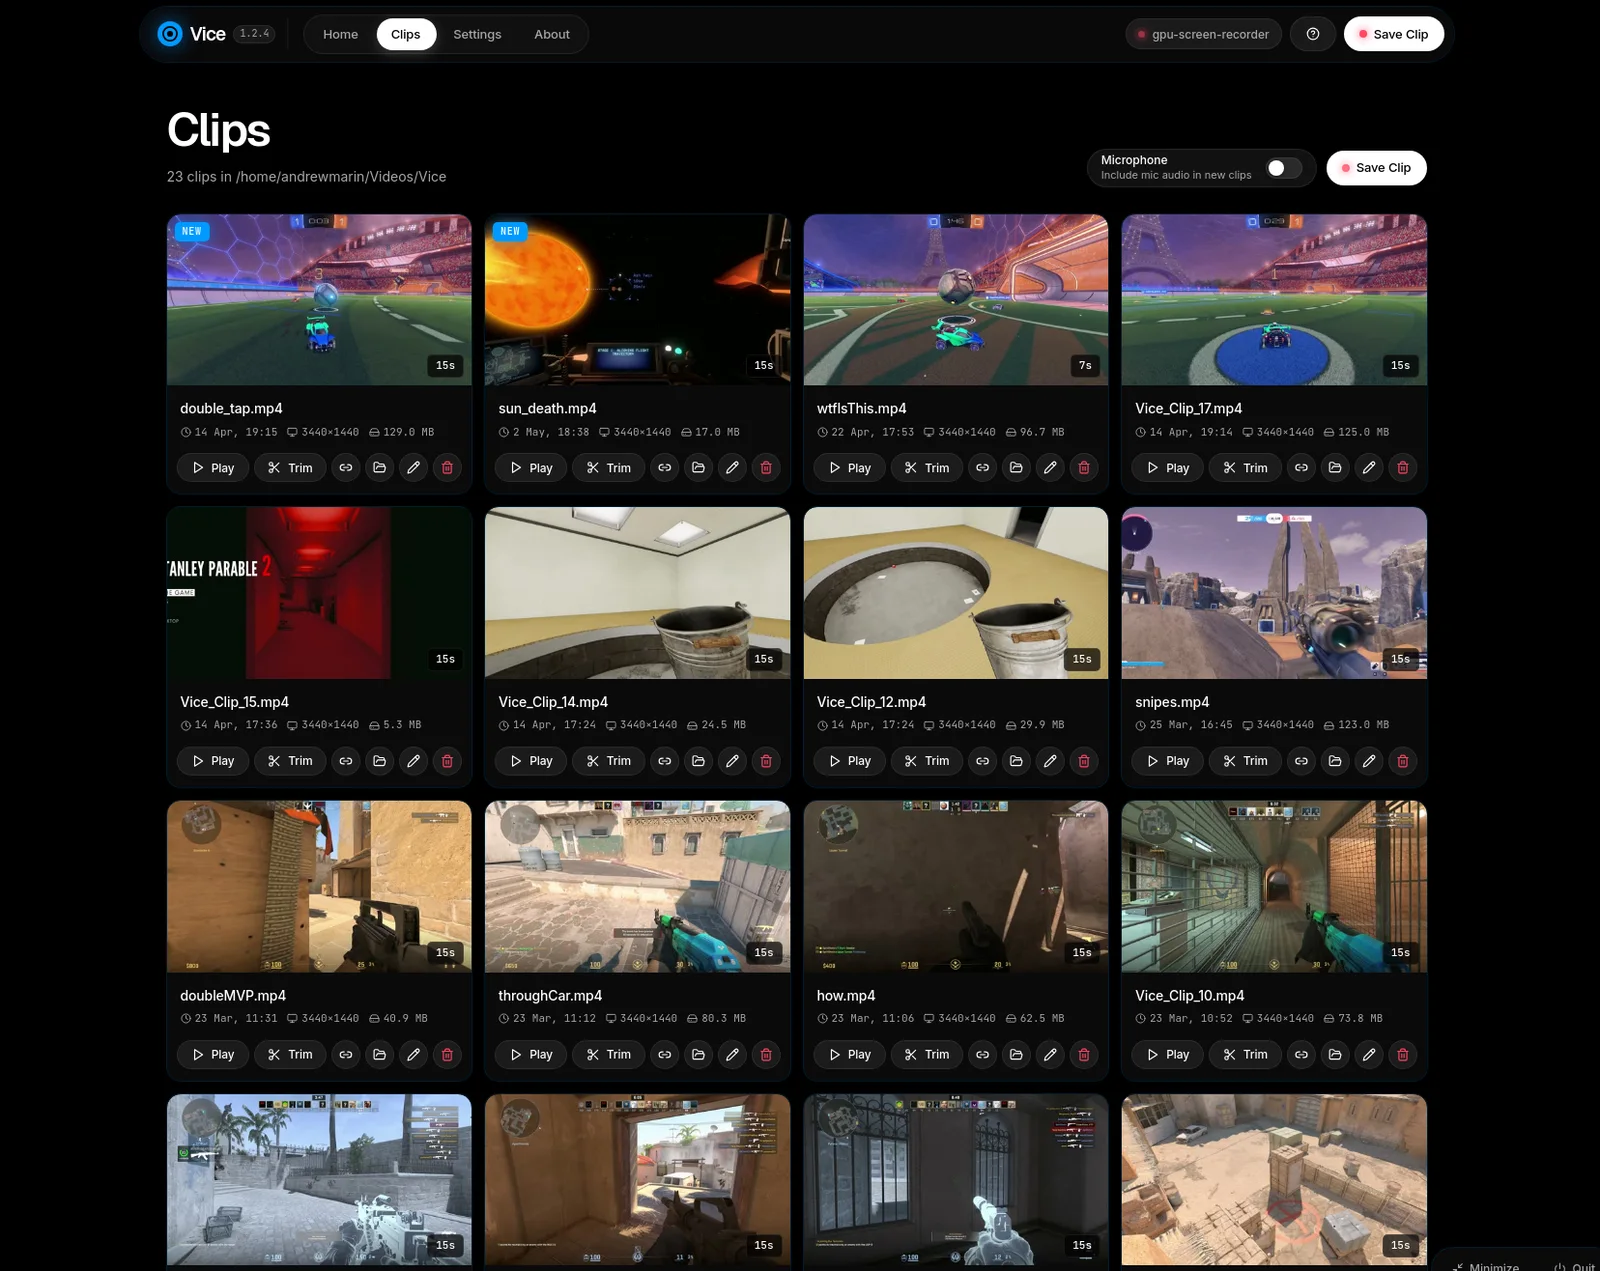Open folder icon for throughCar.mp4
This screenshot has width=1600, height=1271.
(698, 1054)
